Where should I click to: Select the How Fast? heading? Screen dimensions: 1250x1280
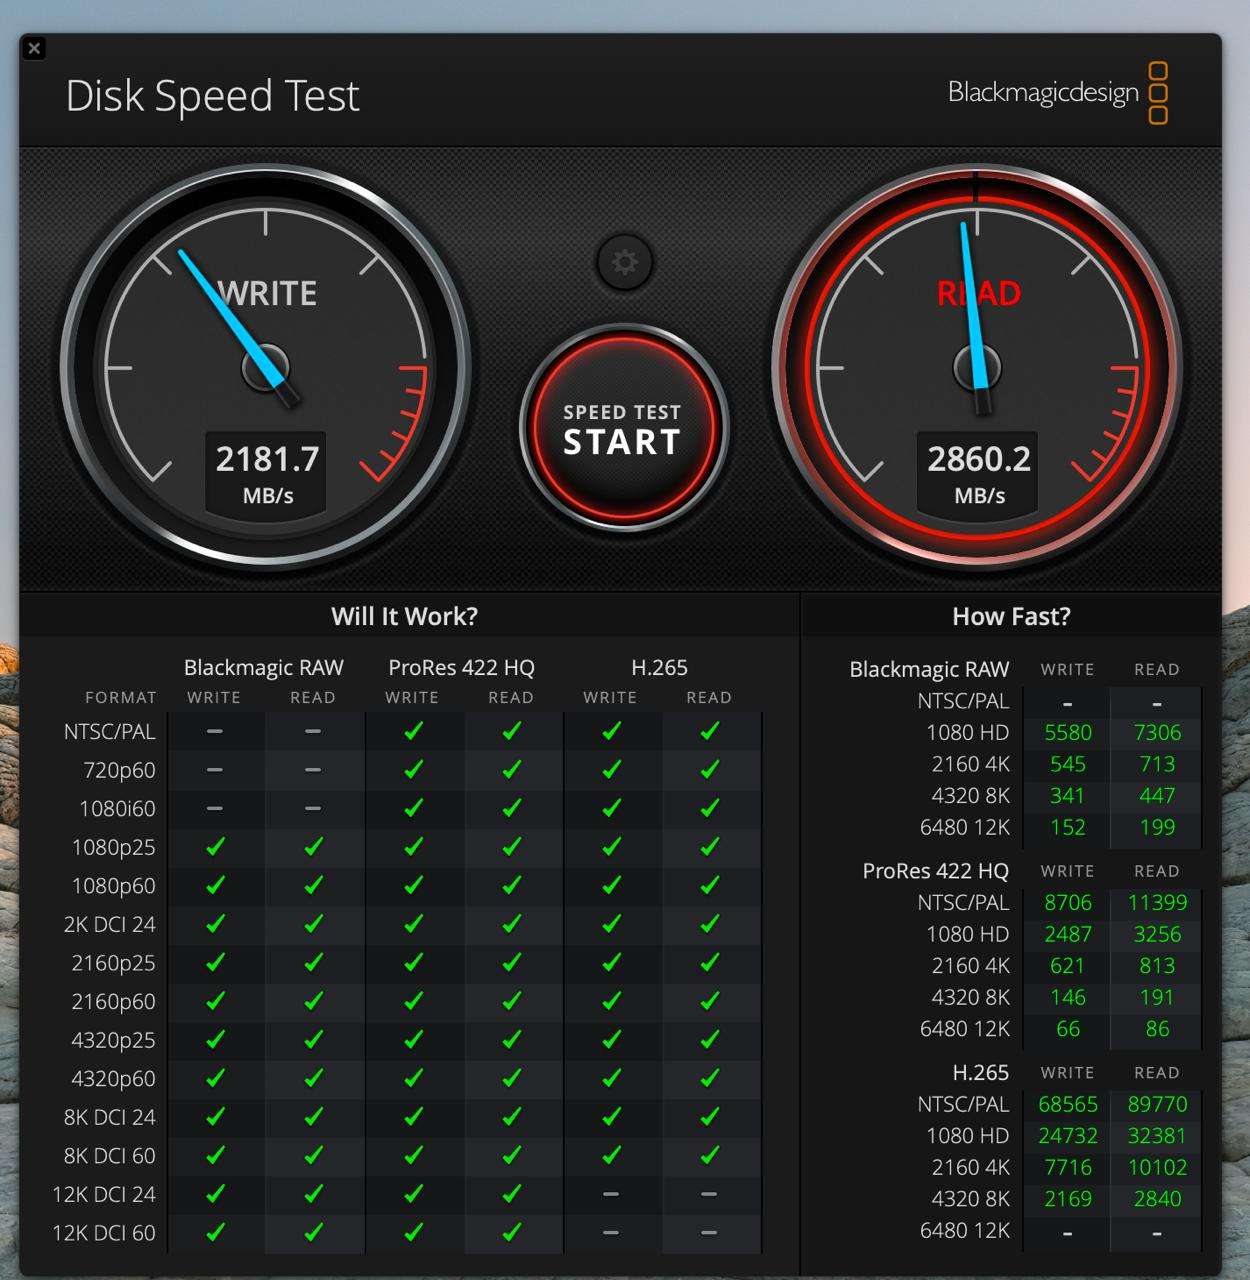click(1011, 616)
